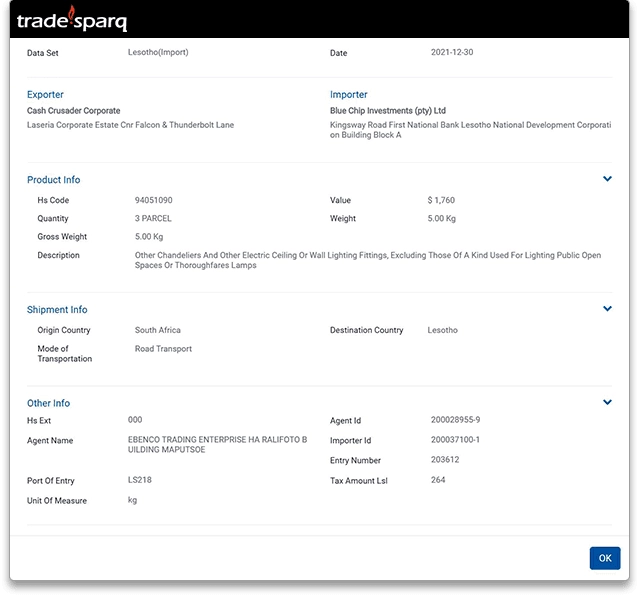Click destination country value Lesotho
637x609 pixels.
[442, 330]
